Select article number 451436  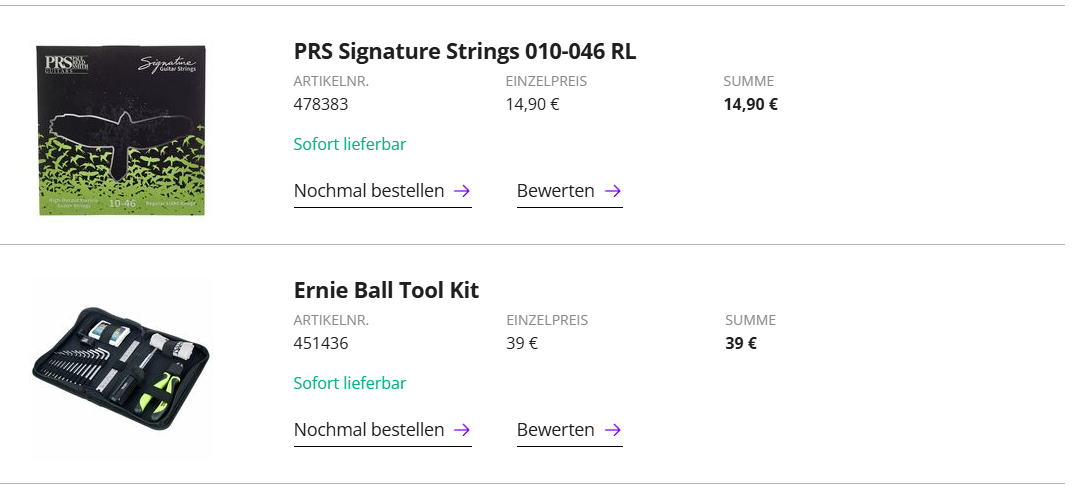click(321, 343)
